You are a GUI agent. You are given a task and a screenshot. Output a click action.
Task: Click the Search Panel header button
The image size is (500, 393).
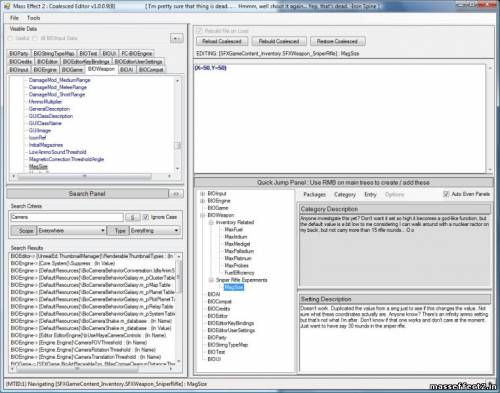(x=87, y=194)
